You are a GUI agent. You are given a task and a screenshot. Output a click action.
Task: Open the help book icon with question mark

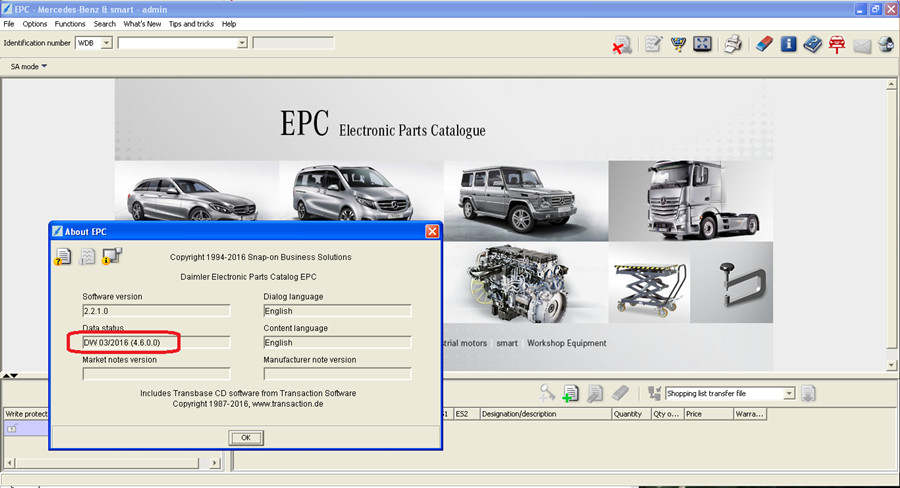[812, 44]
